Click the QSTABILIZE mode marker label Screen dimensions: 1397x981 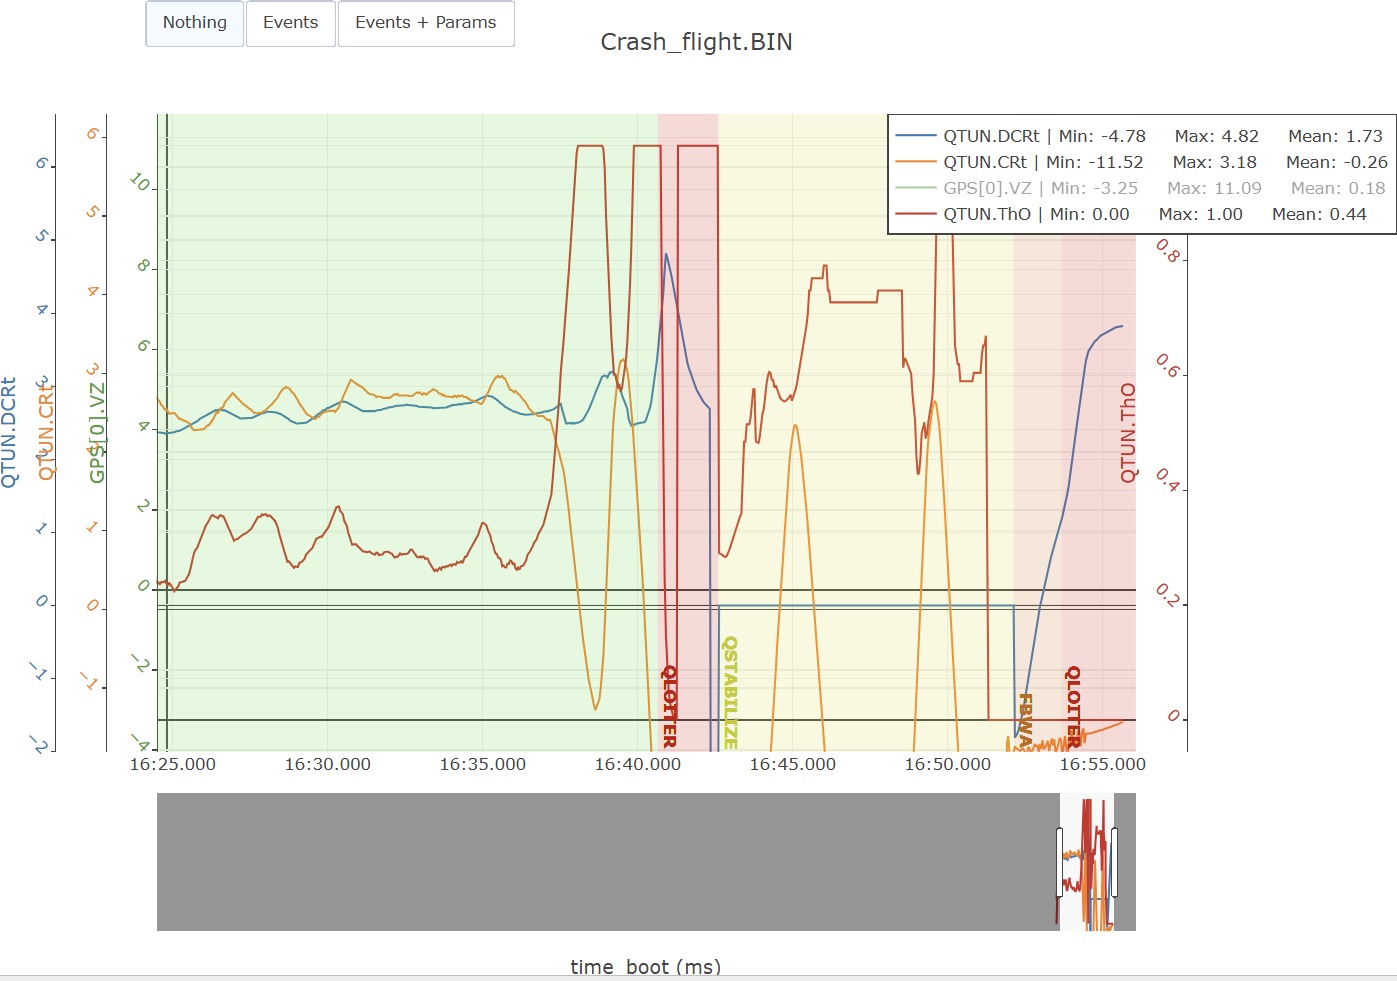[x=730, y=693]
